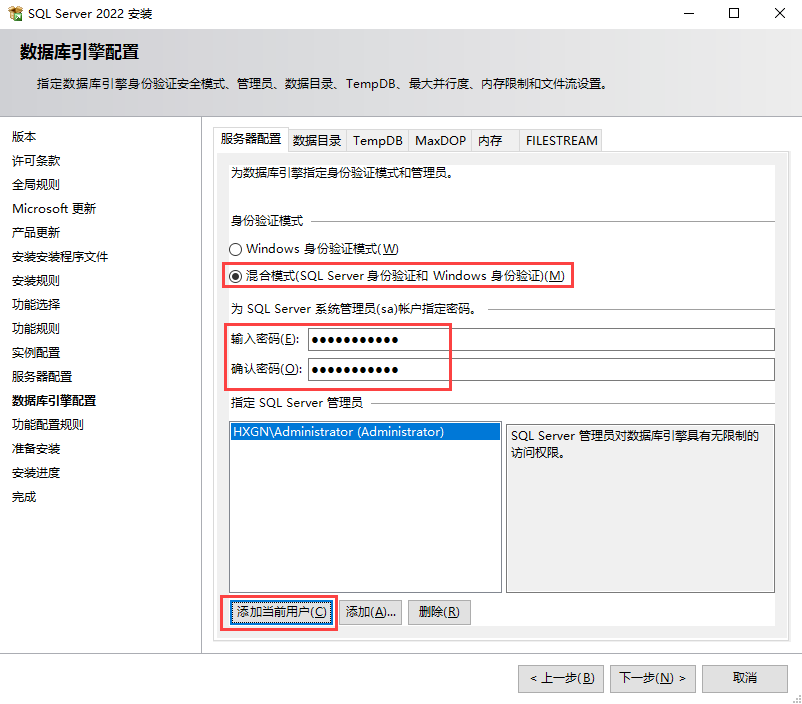The height and width of the screenshot is (704, 802).
Task: Click the 添加当前用户 button
Action: coord(281,612)
